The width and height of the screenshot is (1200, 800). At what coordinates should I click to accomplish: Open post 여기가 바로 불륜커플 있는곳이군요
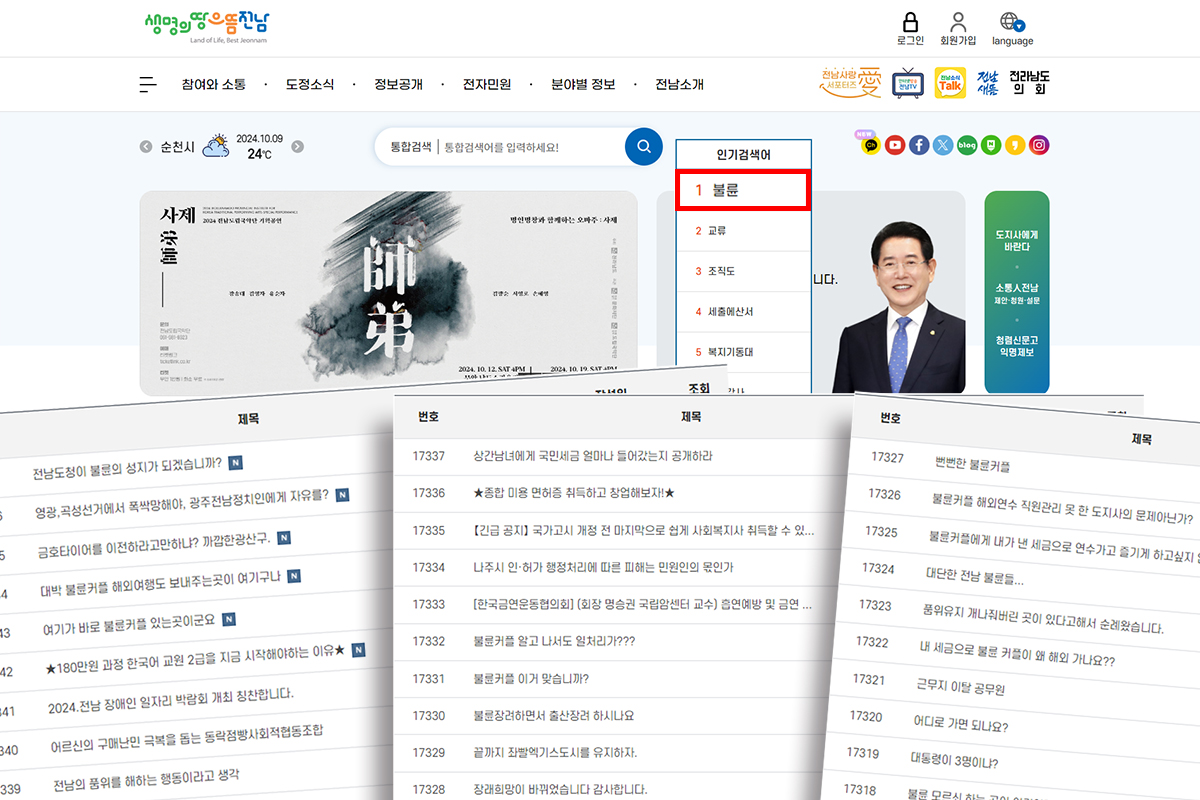tap(129, 624)
